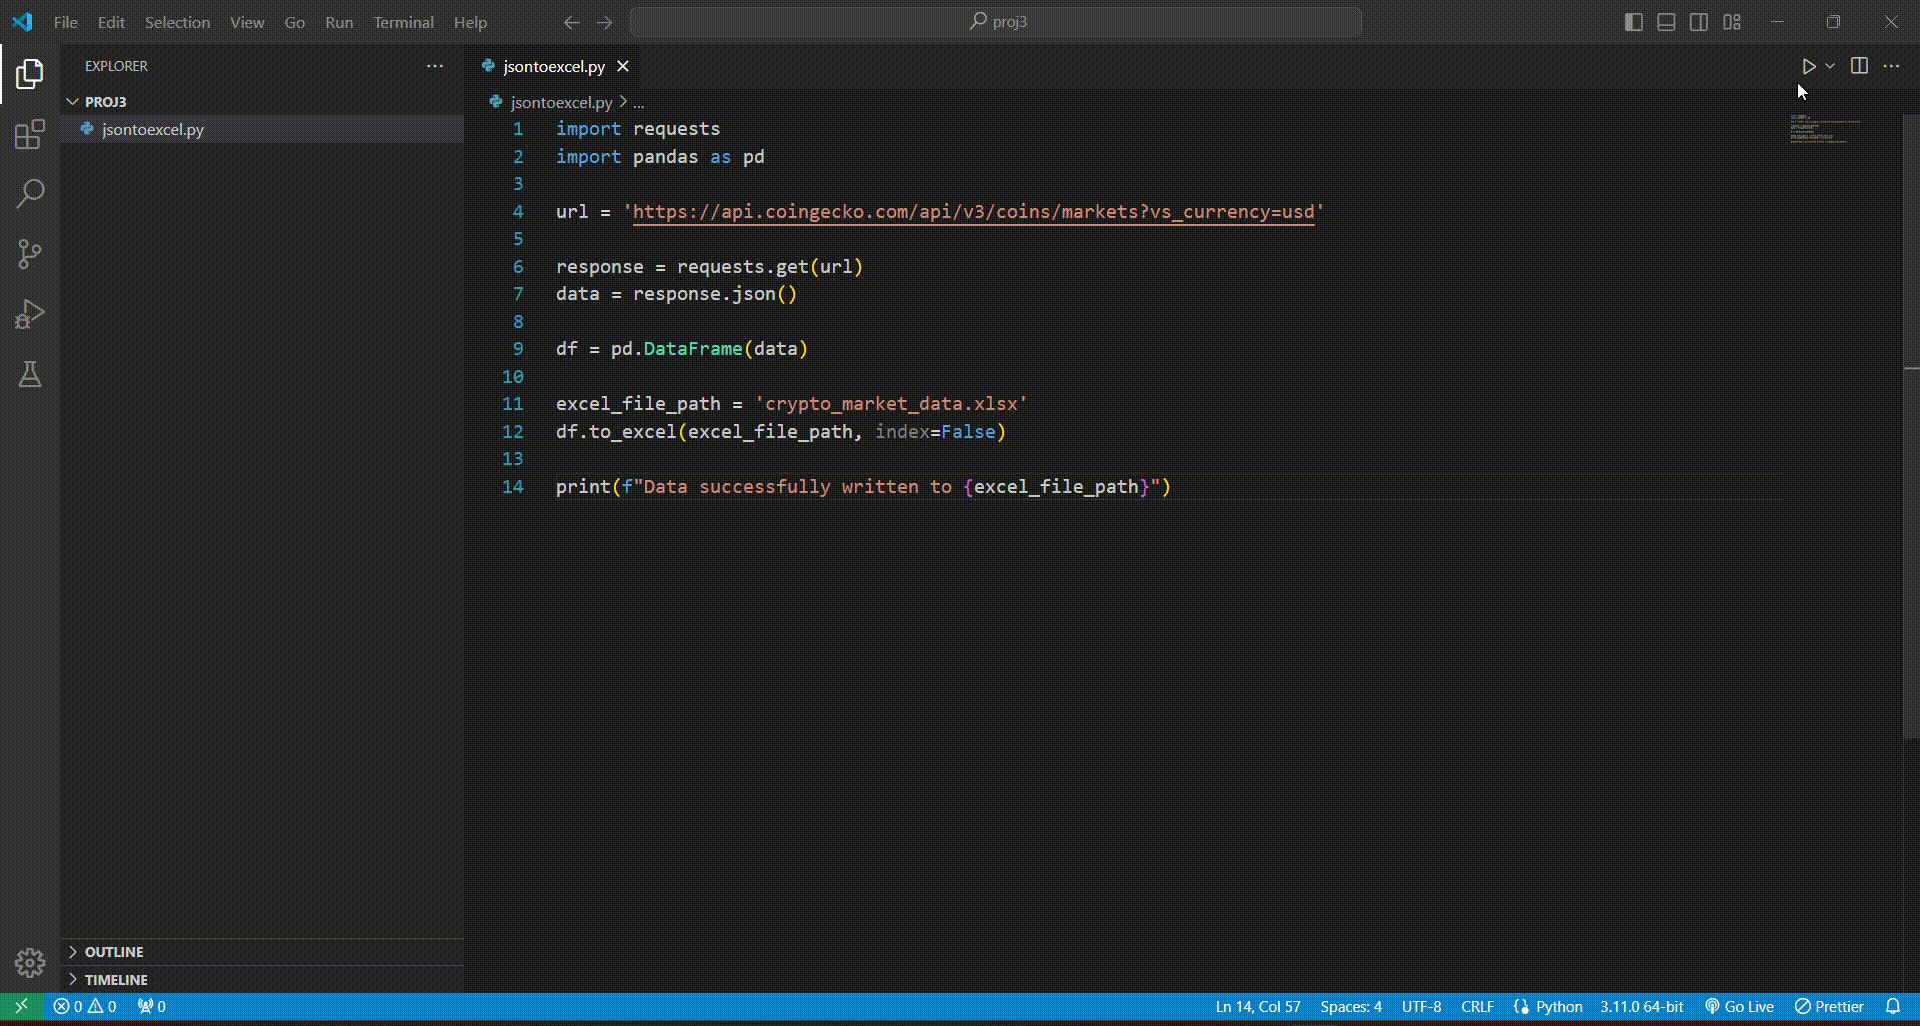
Task: Open the Selection menu
Action: pos(177,22)
